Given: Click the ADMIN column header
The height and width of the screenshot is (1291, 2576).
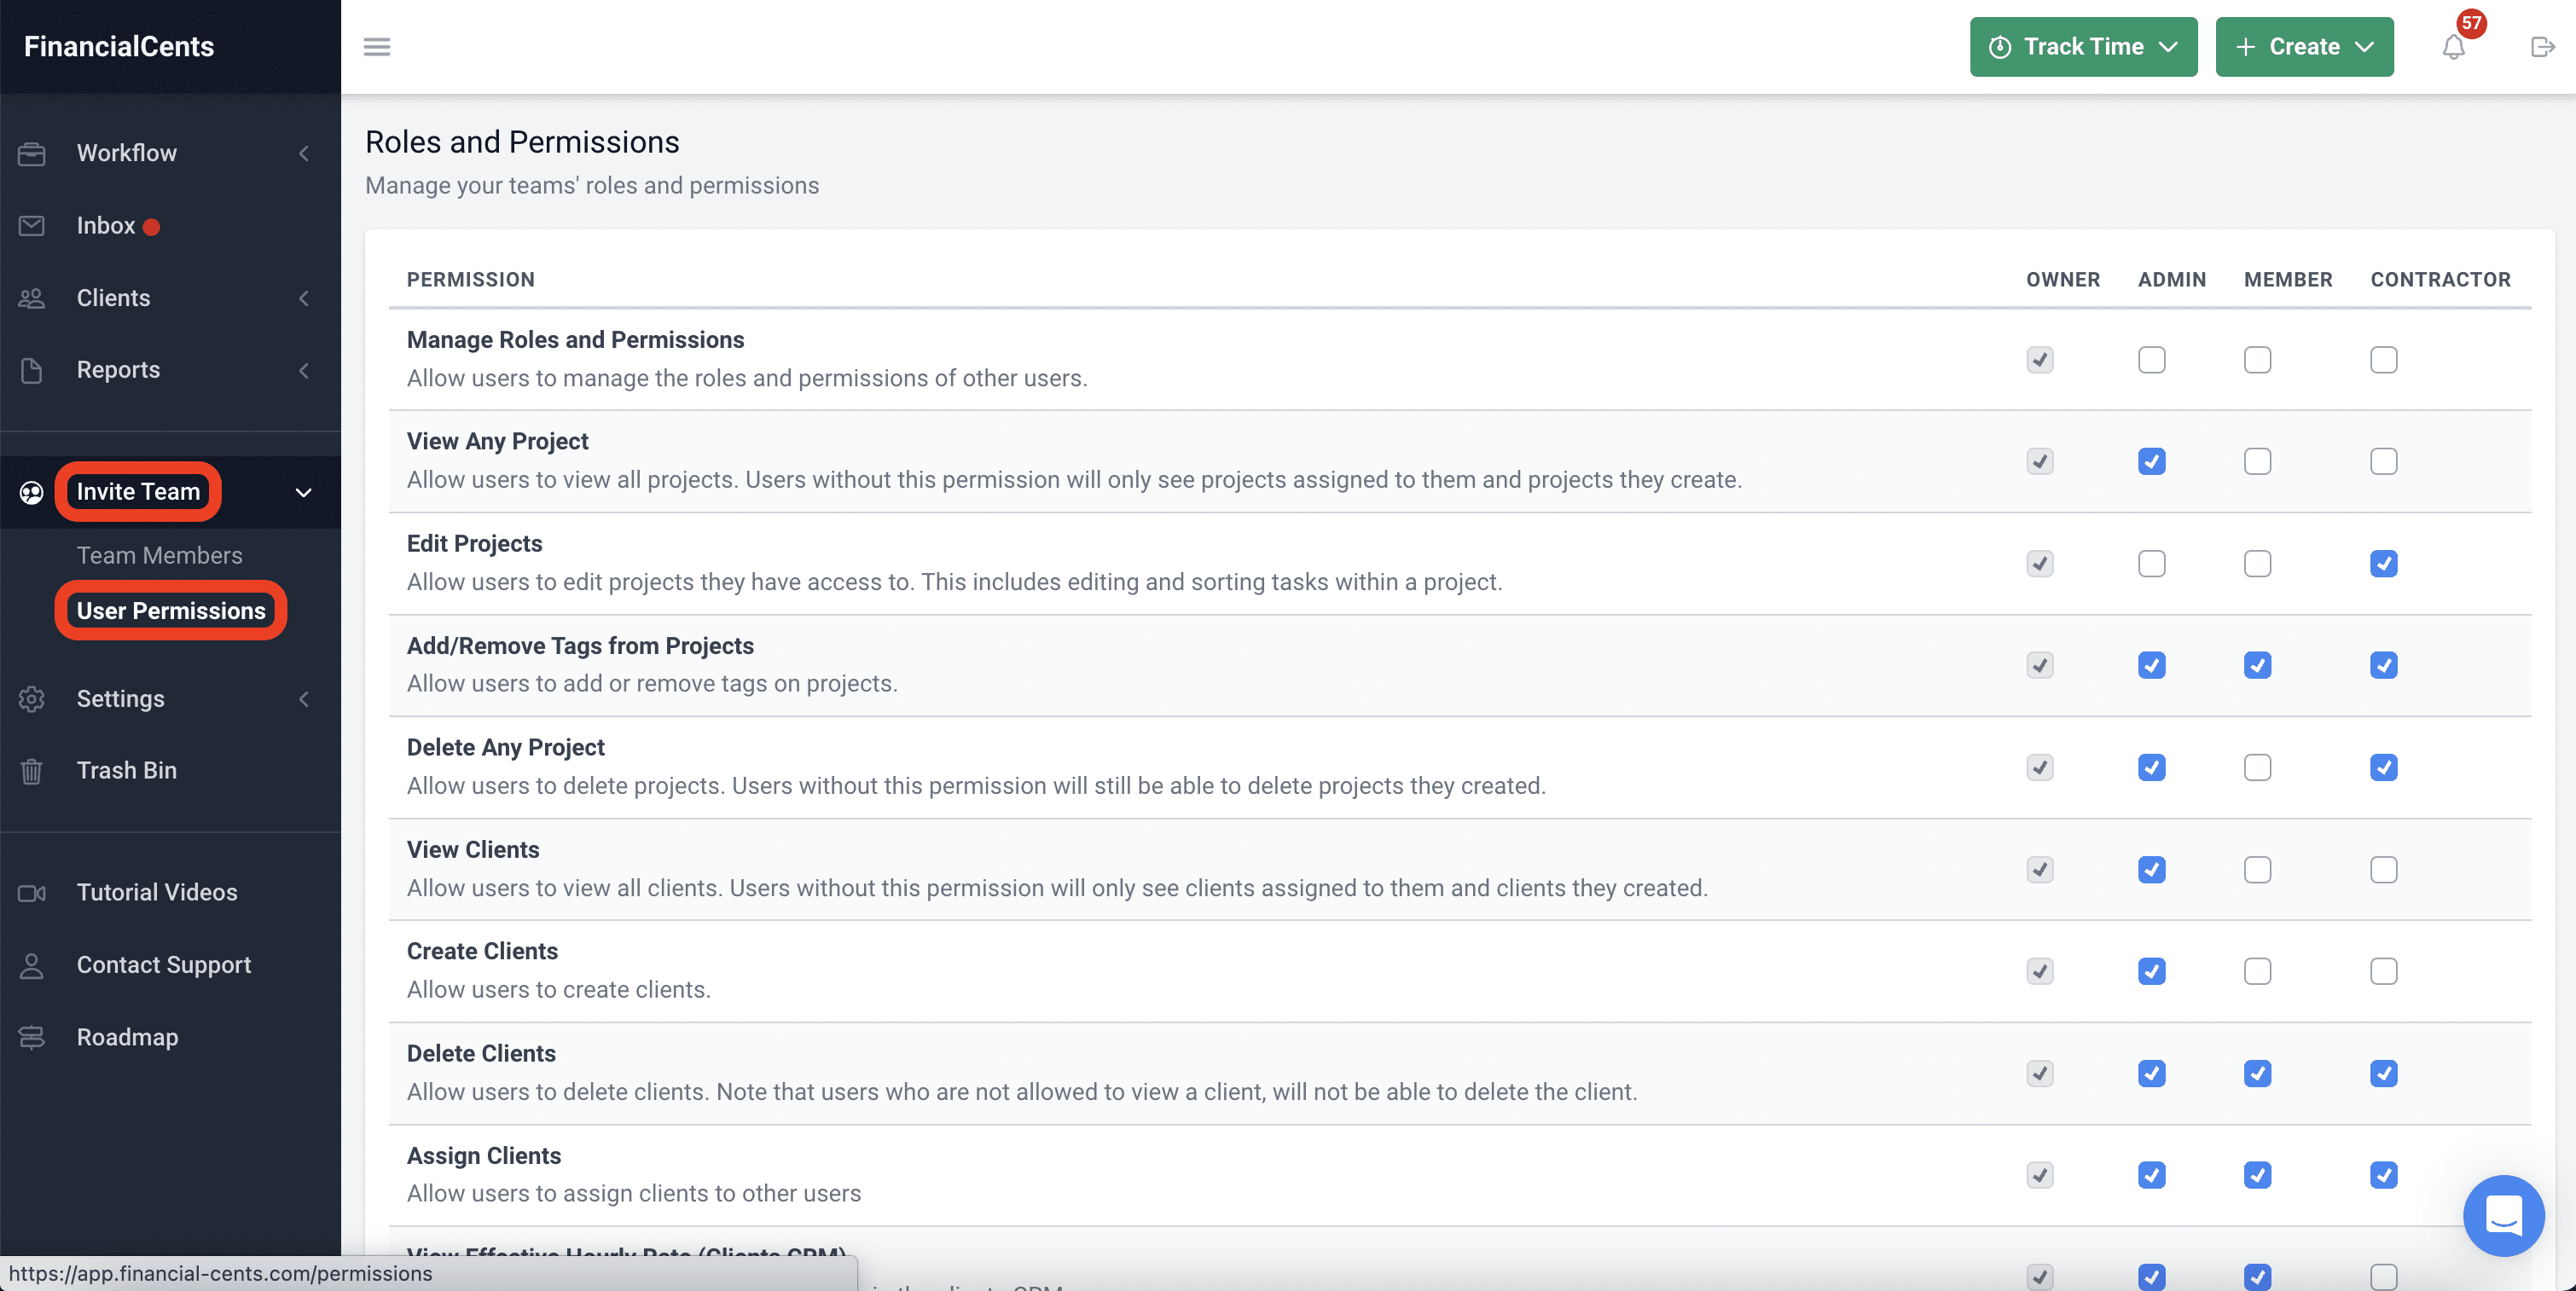Looking at the screenshot, I should pyautogui.click(x=2171, y=280).
